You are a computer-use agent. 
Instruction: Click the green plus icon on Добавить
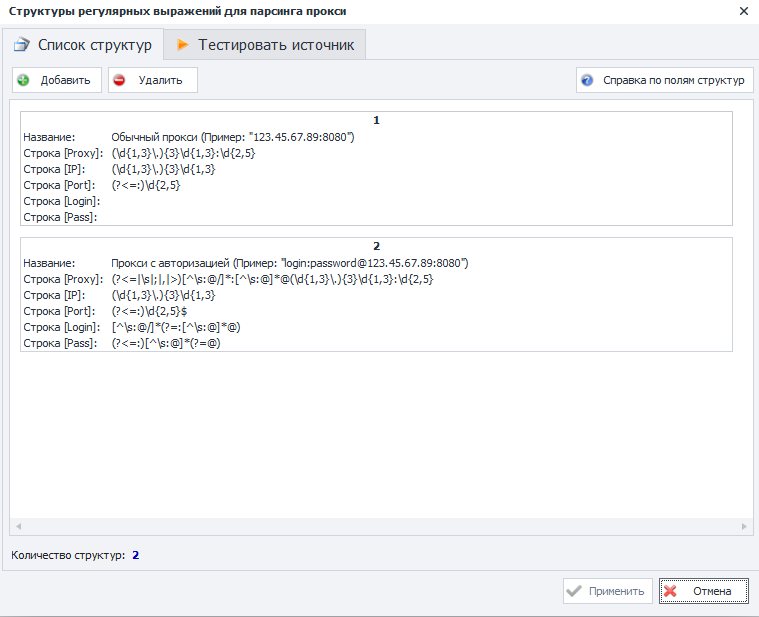24,80
